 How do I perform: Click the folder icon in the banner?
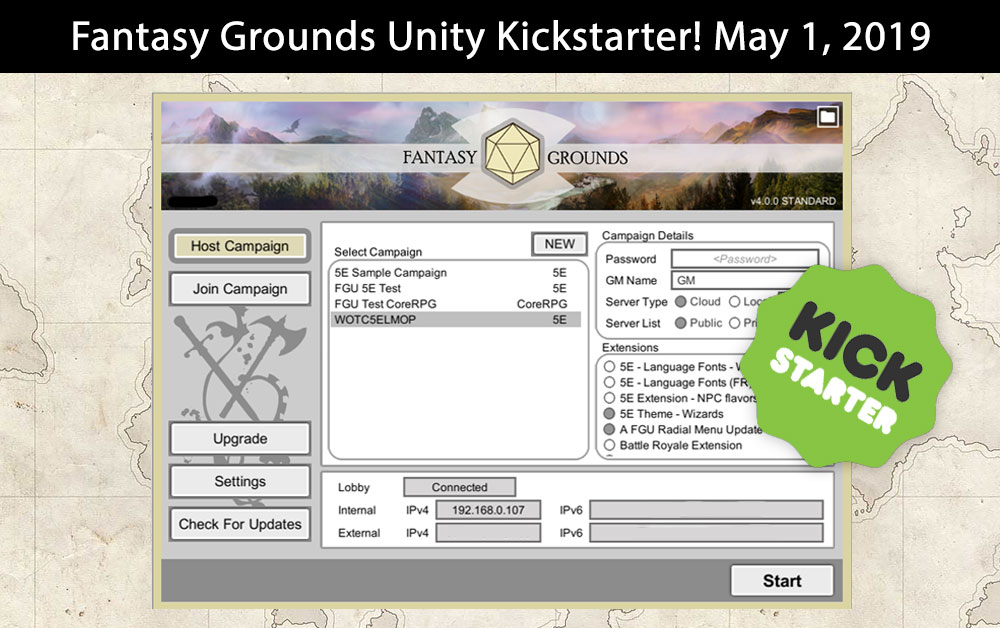[x=827, y=118]
